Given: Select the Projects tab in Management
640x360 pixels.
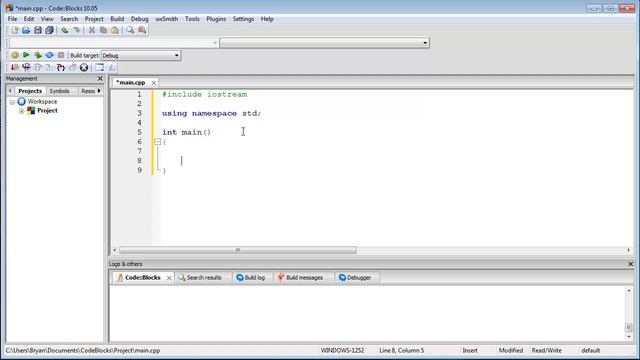Looking at the screenshot, I should pos(30,91).
